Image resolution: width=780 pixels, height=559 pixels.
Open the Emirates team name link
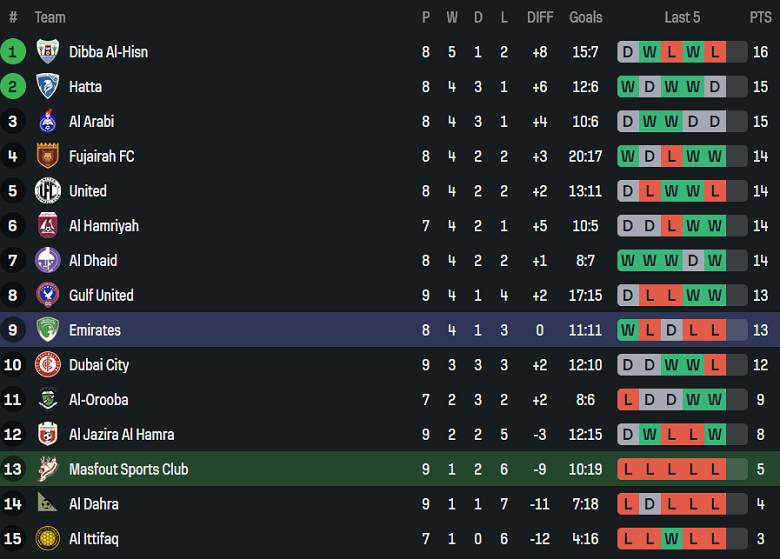click(95, 330)
